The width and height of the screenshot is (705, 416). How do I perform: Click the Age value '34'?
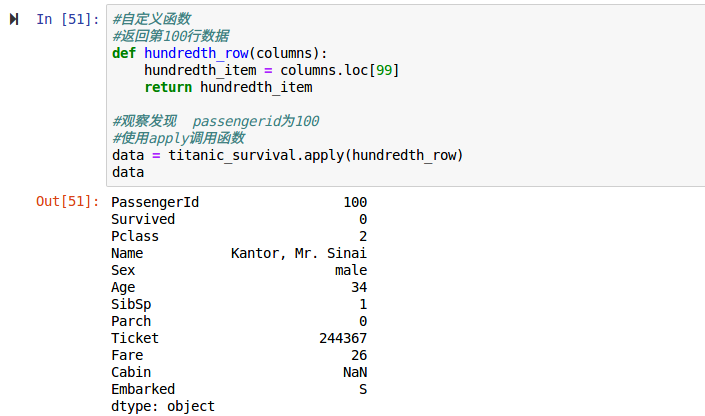pyautogui.click(x=359, y=287)
